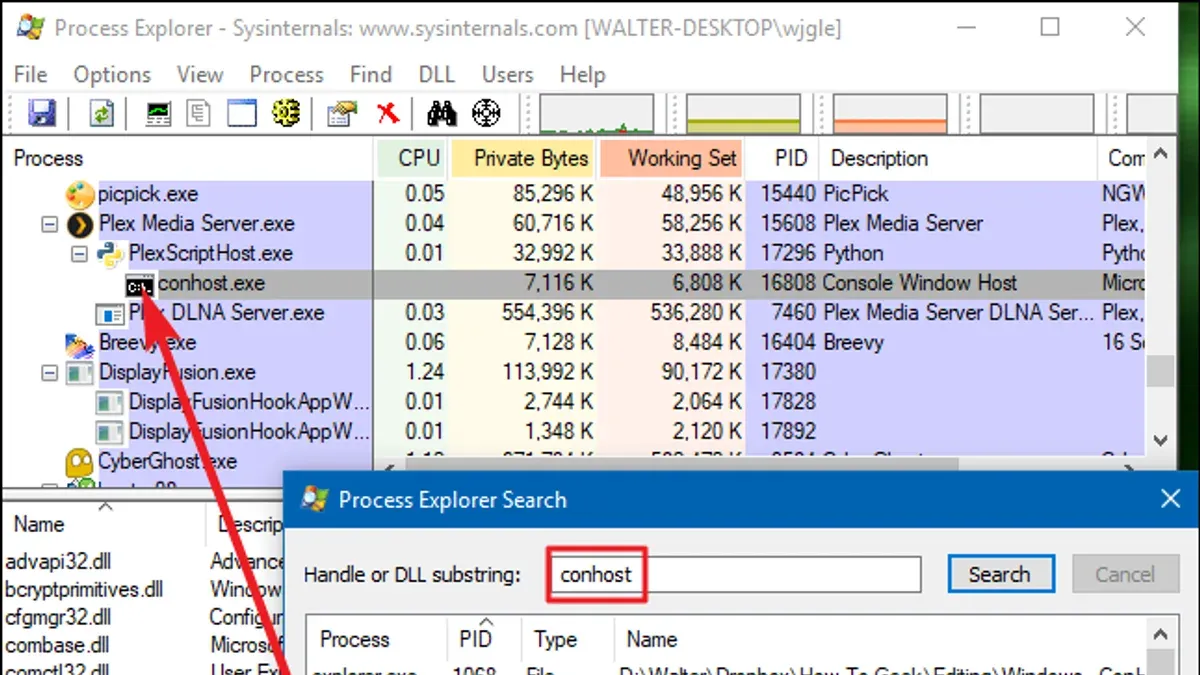Click the Save toolbar icon
1200x675 pixels.
pyautogui.click(x=42, y=113)
